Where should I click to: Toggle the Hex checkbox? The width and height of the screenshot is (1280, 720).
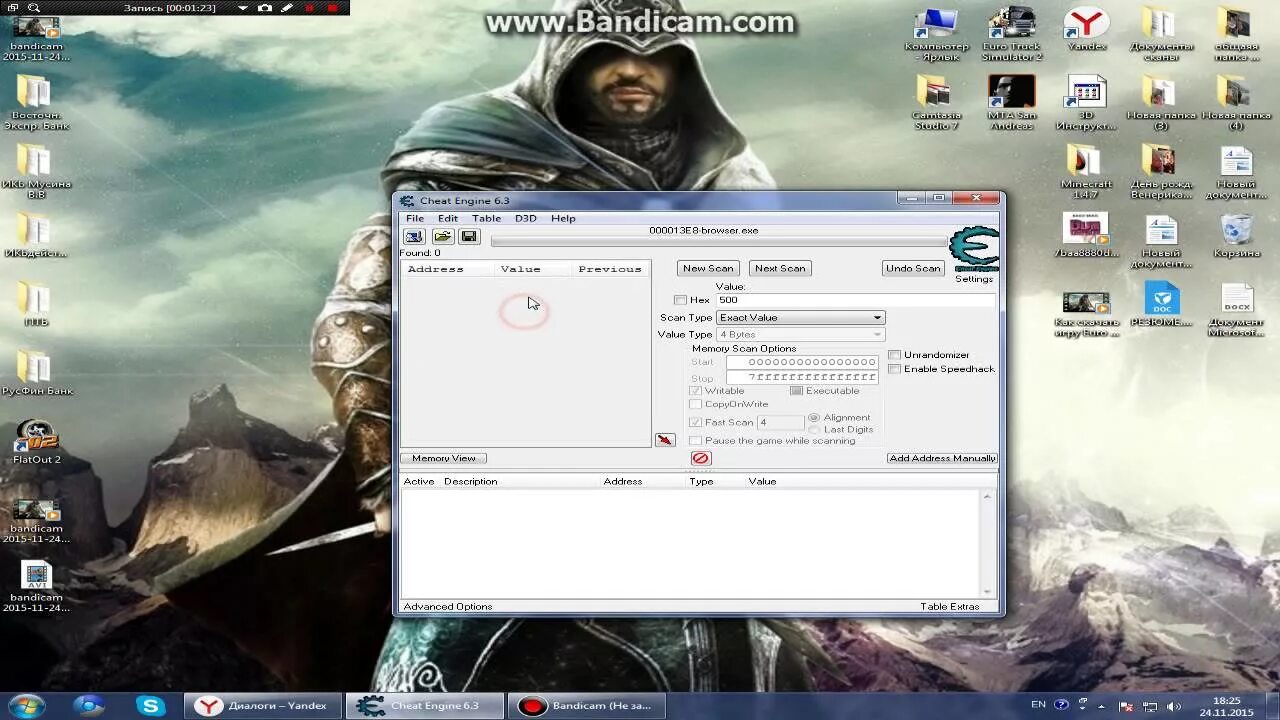click(x=680, y=300)
